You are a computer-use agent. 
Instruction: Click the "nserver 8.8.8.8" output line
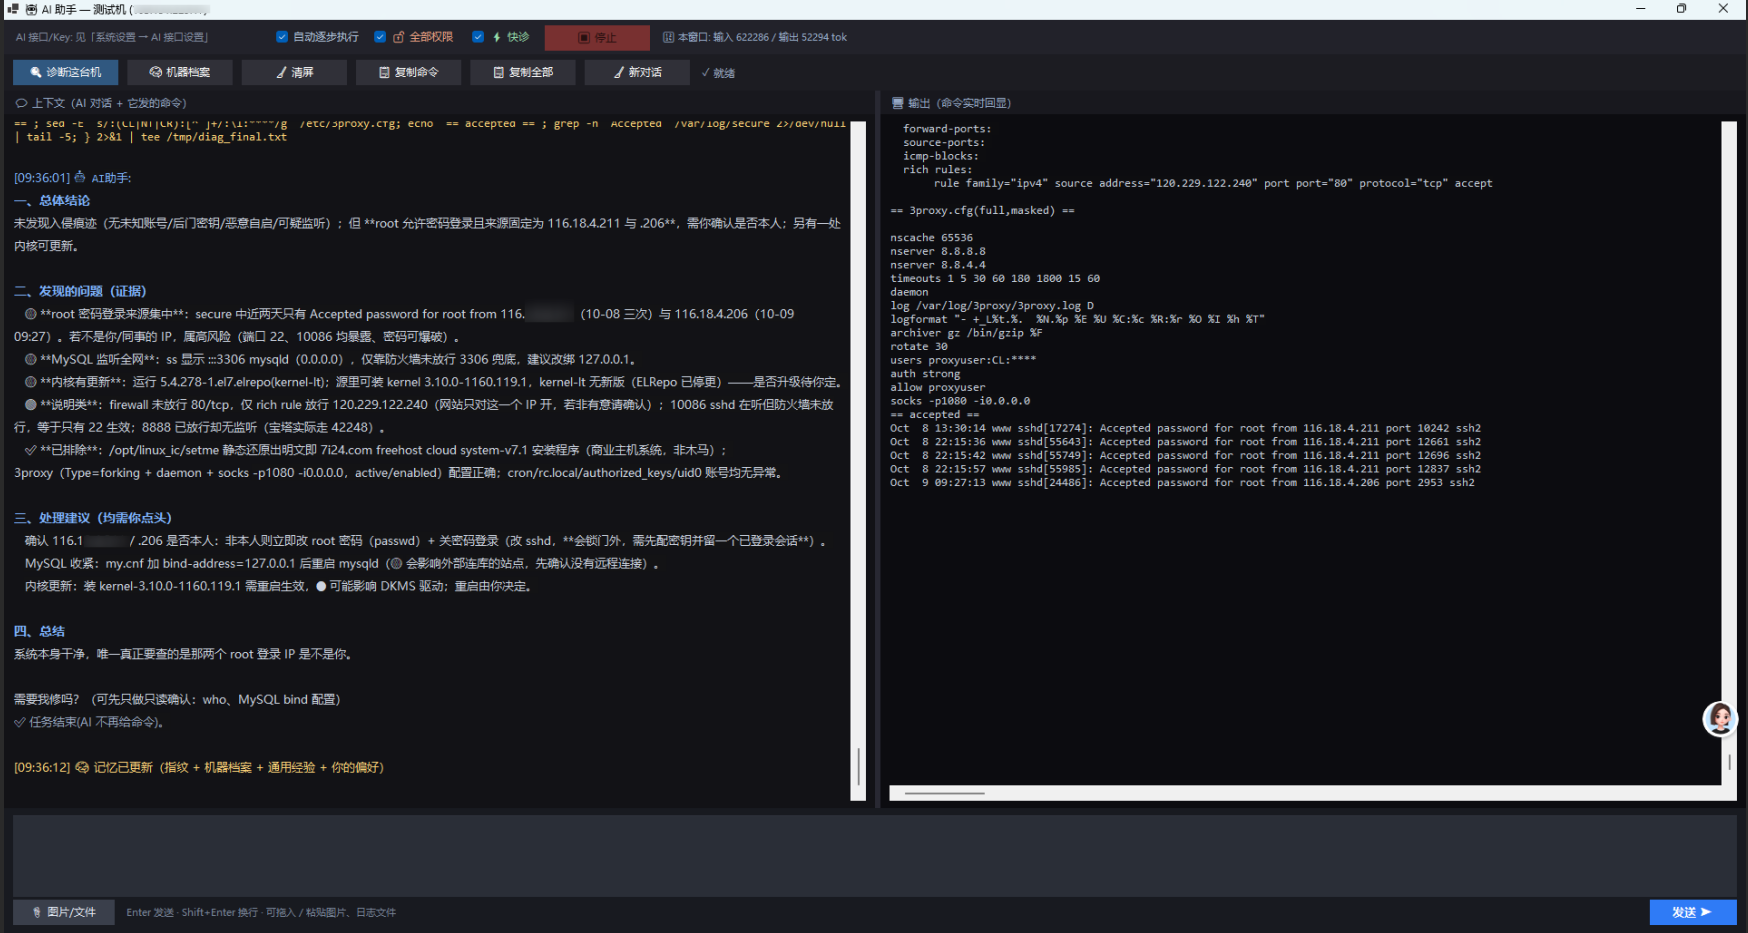tap(938, 251)
